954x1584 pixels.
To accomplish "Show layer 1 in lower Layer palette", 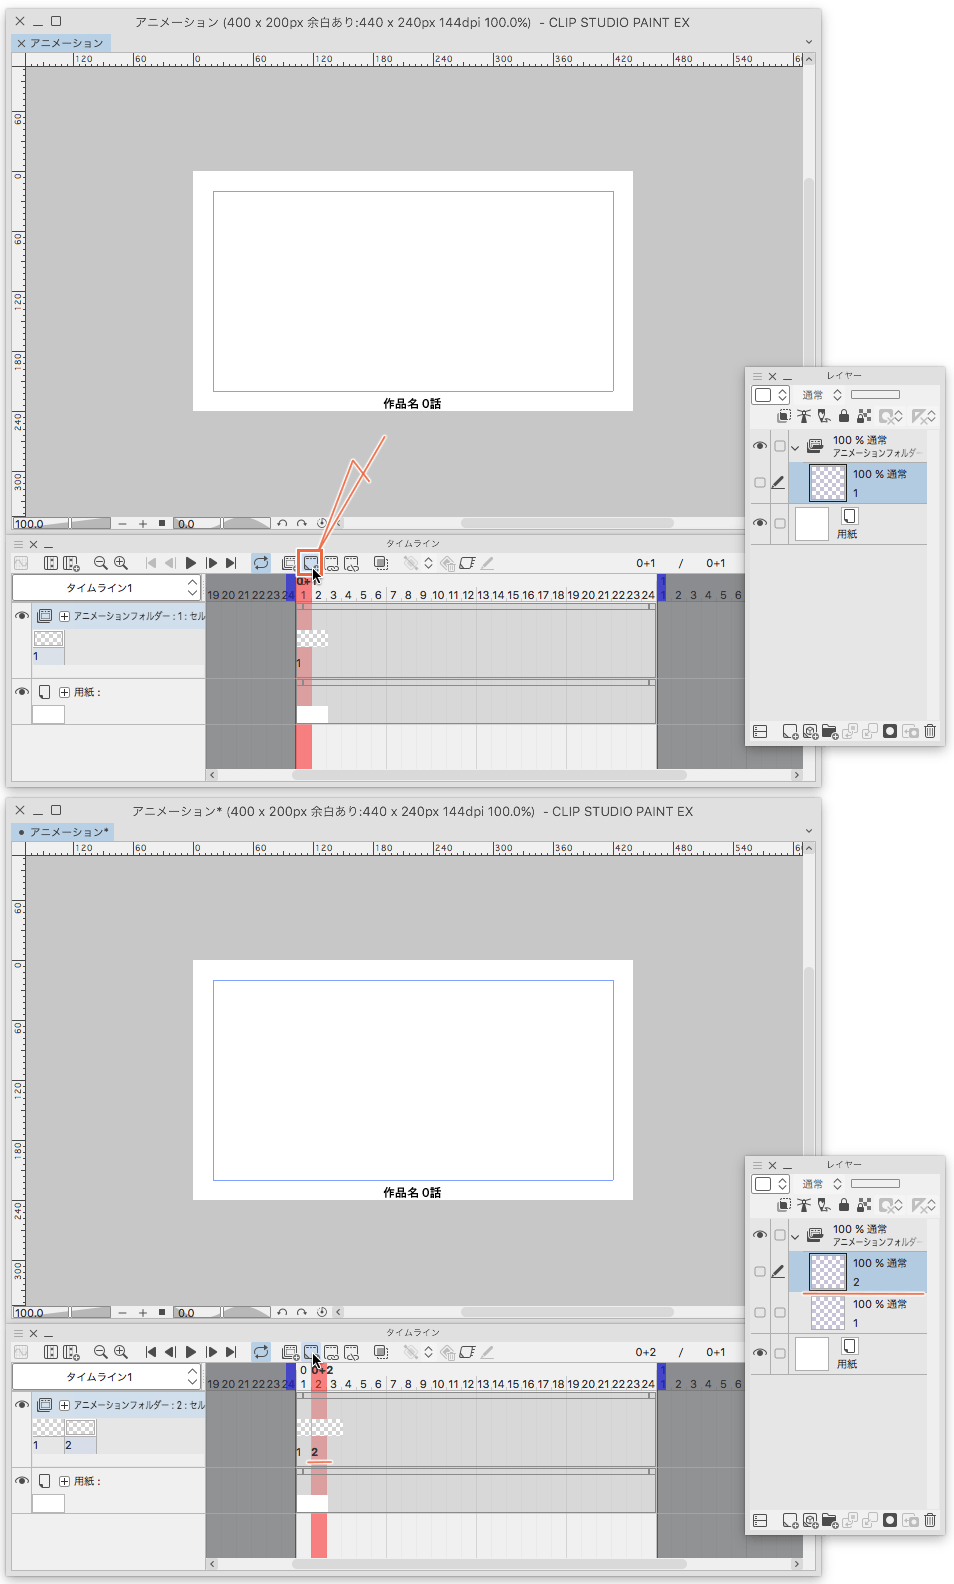I will 760,1312.
